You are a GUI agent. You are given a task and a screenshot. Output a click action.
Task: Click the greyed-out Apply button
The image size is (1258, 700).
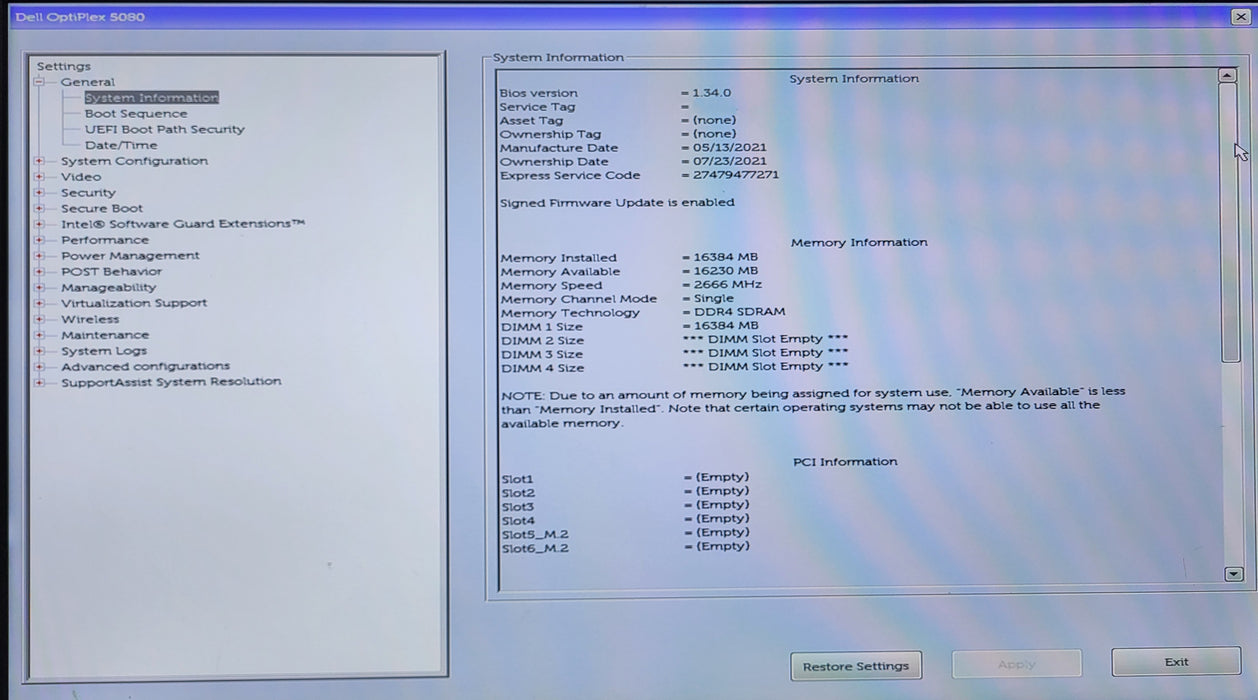pos(1016,664)
